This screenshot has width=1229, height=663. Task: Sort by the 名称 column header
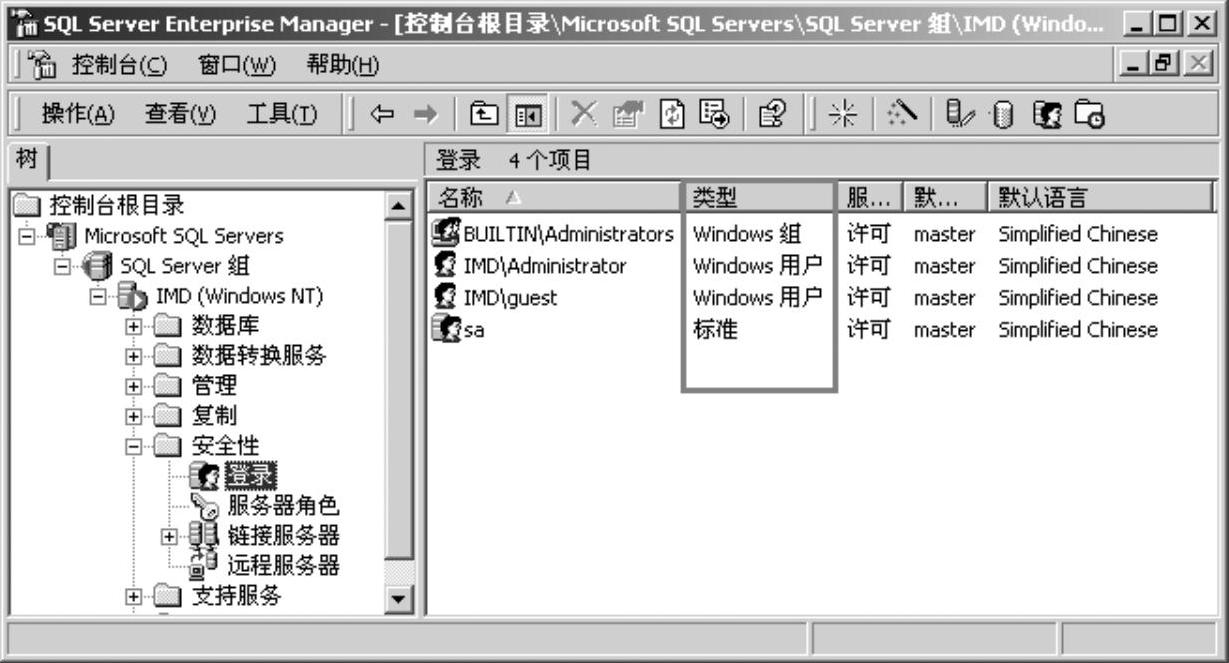[552, 198]
